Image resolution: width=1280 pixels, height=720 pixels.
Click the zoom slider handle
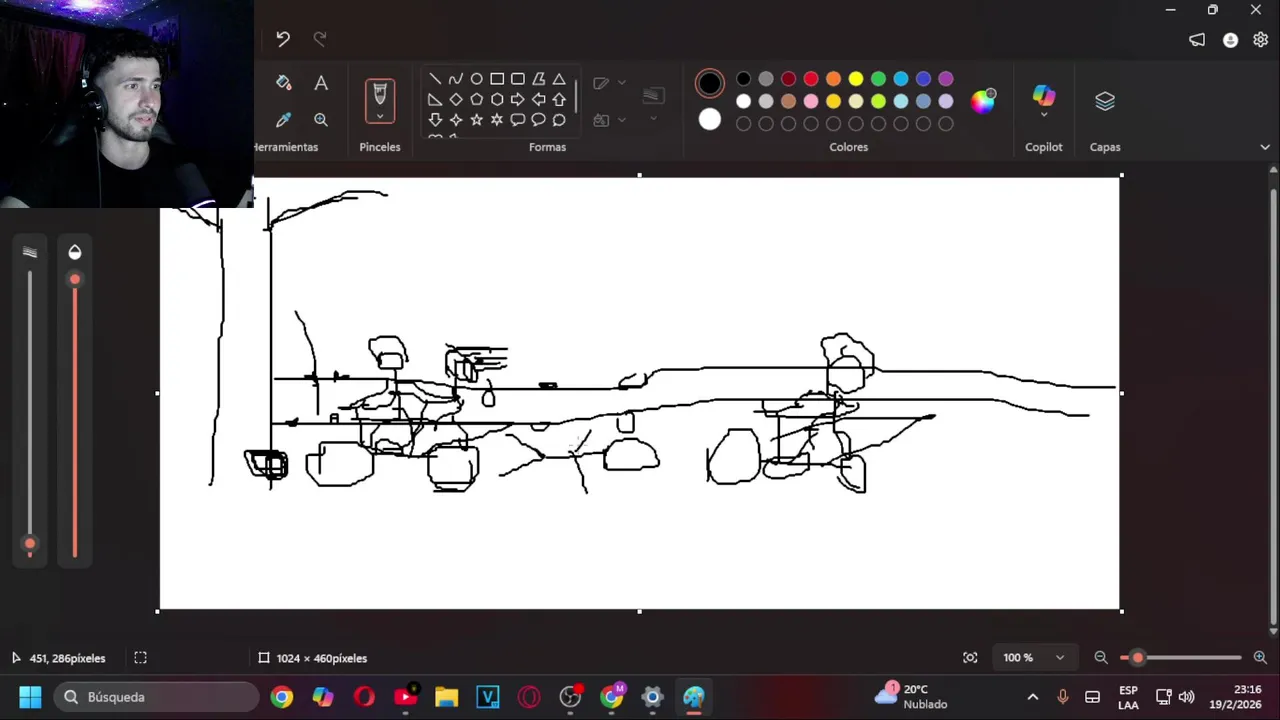[x=1137, y=658]
